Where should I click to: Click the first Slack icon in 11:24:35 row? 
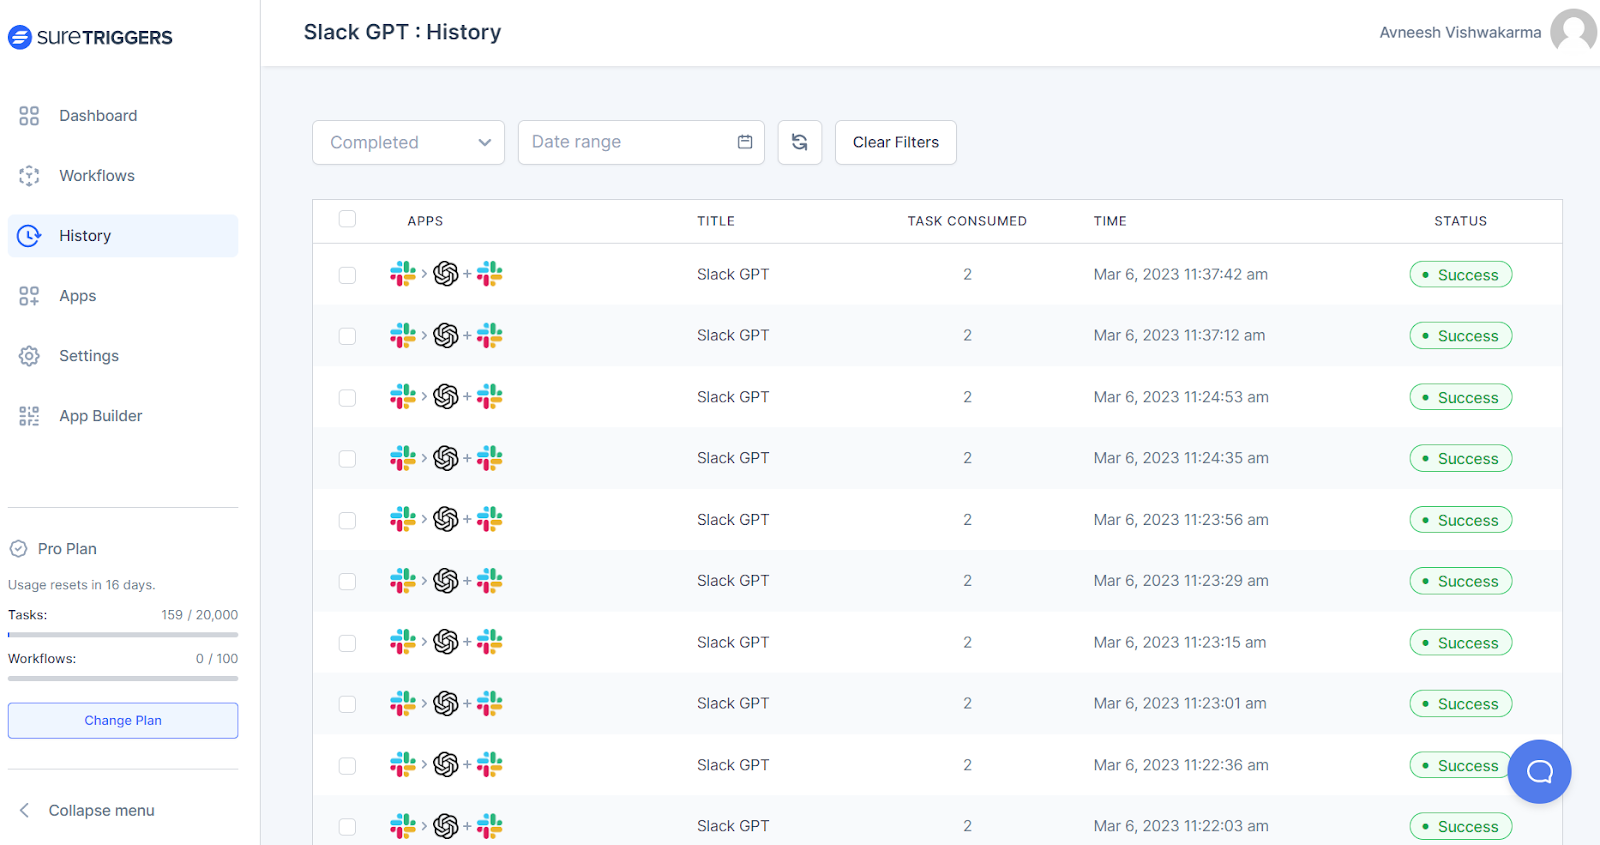point(403,458)
